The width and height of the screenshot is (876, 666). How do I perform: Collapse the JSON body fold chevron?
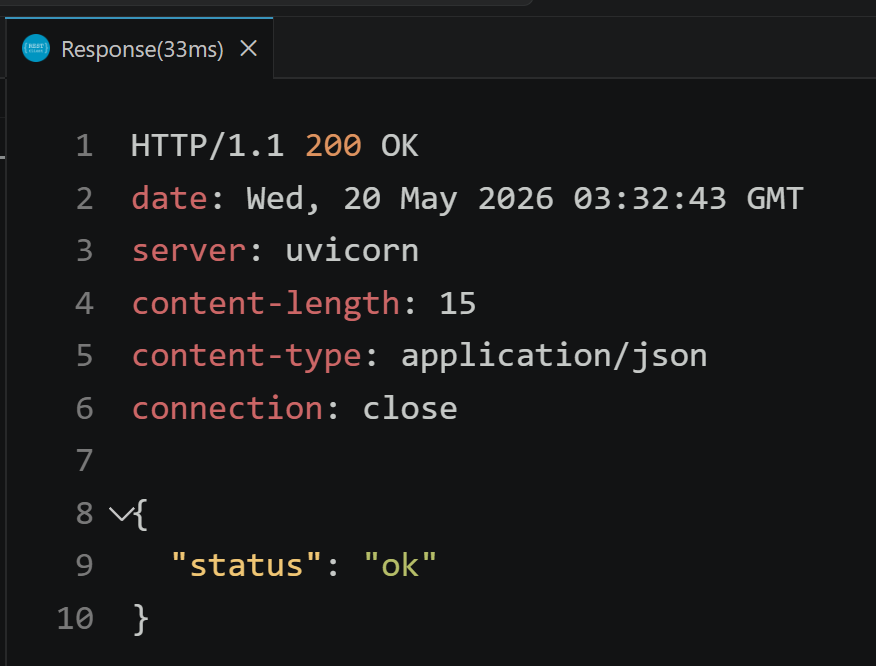(x=120, y=513)
